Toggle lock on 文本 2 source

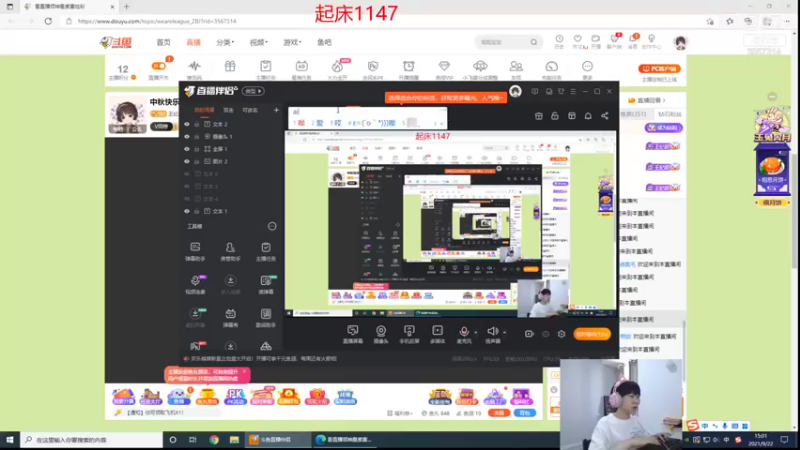pyautogui.click(x=197, y=124)
